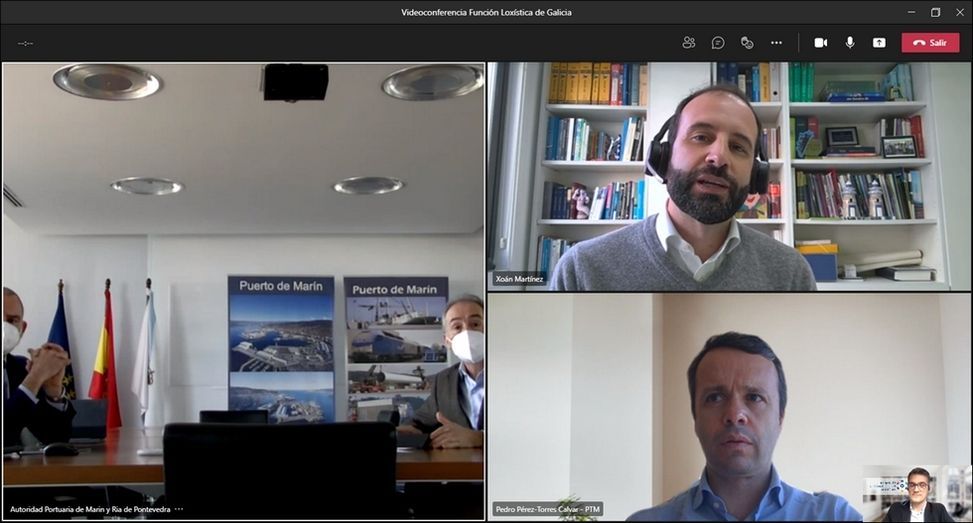Show the meeting chat
The image size is (973, 523).
(718, 43)
